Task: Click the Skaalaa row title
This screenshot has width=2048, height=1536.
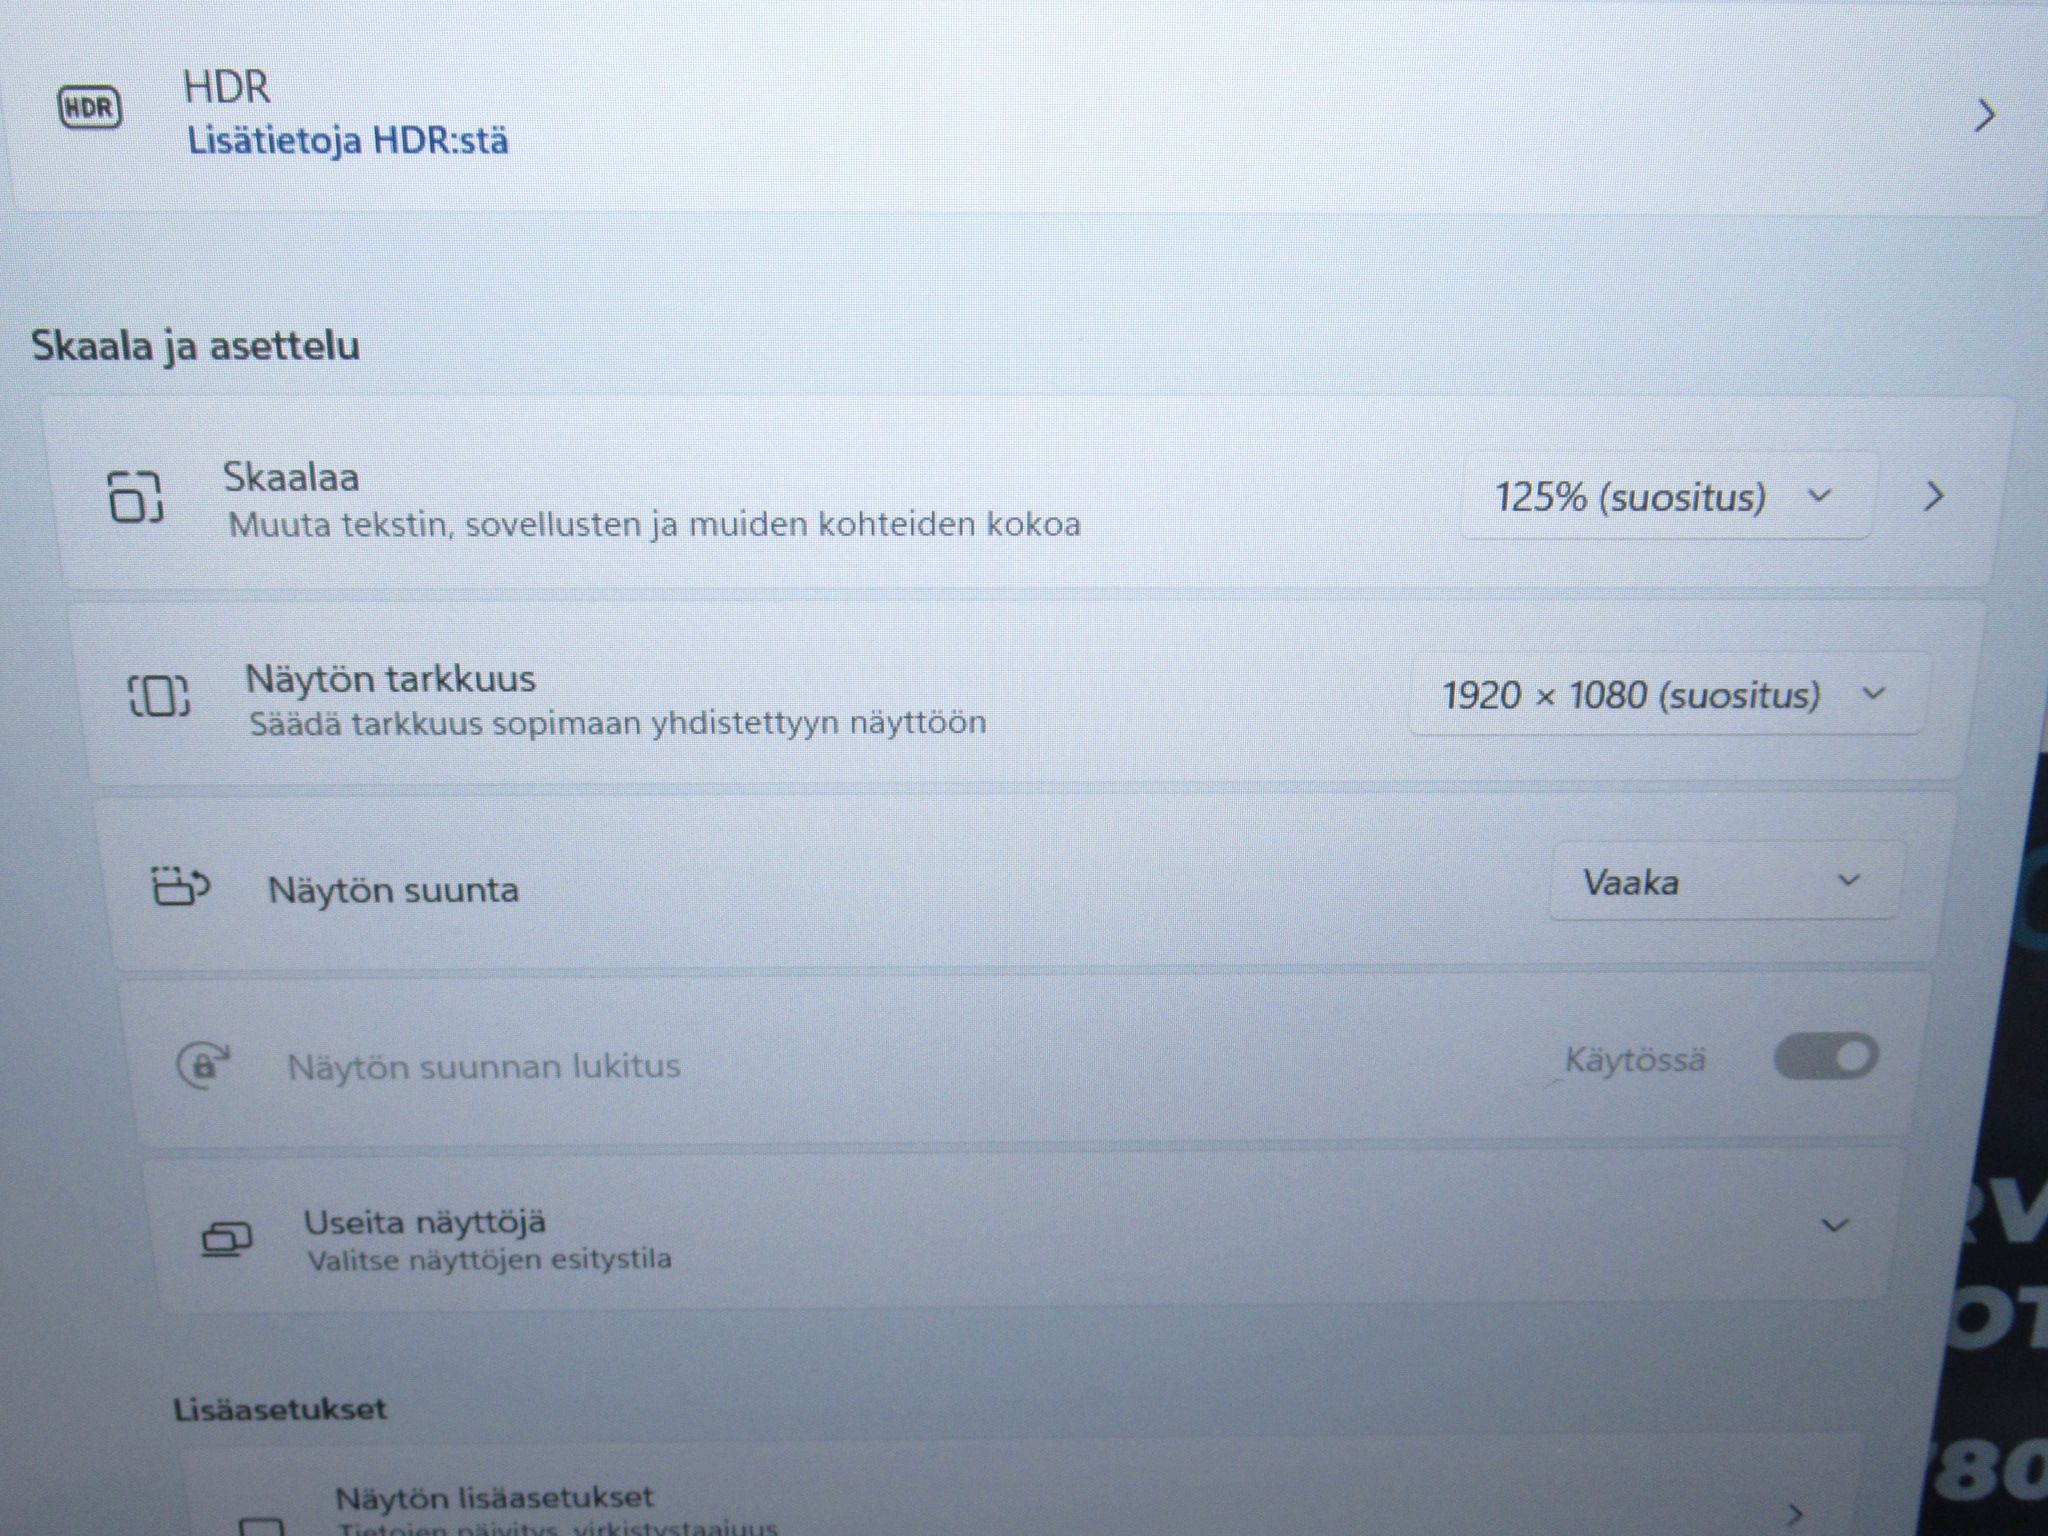Action: pos(290,477)
